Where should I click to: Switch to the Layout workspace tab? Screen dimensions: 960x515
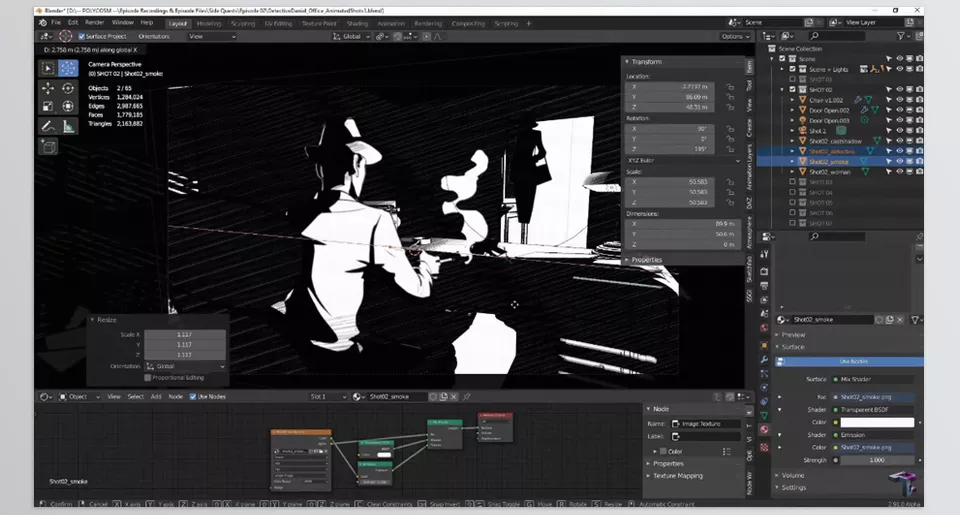click(177, 21)
